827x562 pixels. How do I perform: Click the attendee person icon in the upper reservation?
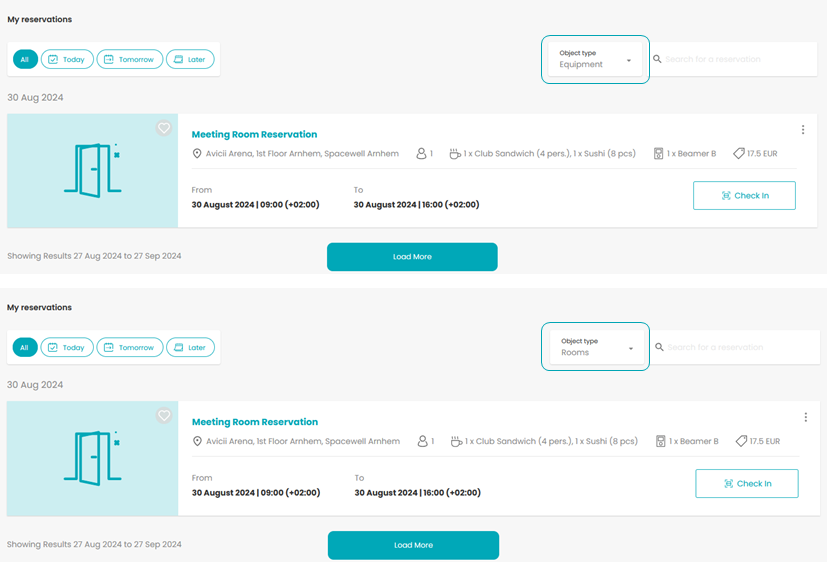[421, 153]
